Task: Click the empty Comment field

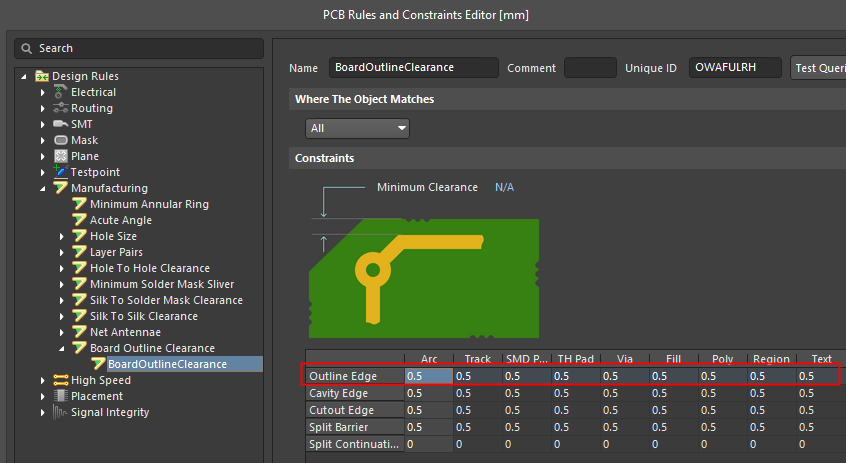Action: tap(590, 68)
